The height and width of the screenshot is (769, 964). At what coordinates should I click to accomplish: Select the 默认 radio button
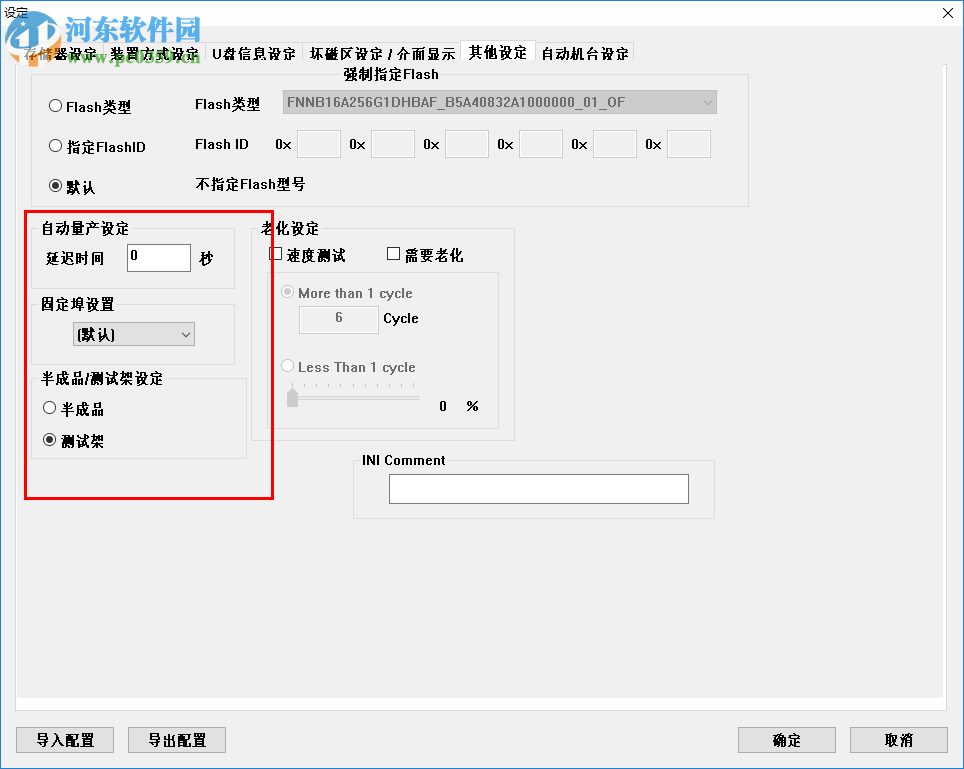pyautogui.click(x=55, y=184)
